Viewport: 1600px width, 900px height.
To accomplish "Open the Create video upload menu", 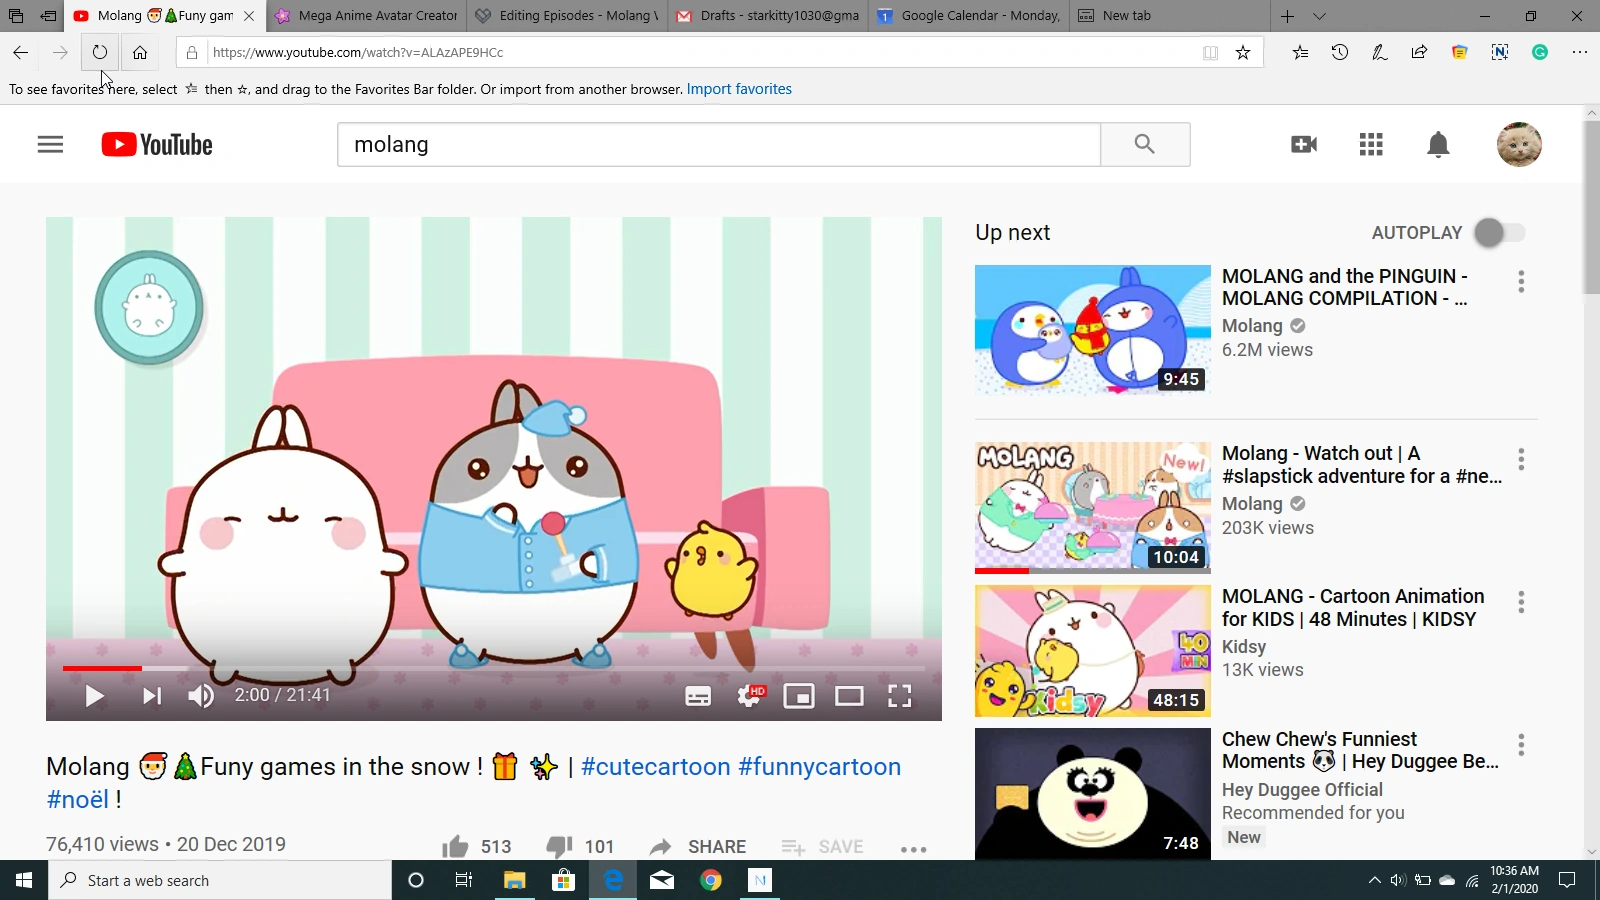I will click(1304, 144).
